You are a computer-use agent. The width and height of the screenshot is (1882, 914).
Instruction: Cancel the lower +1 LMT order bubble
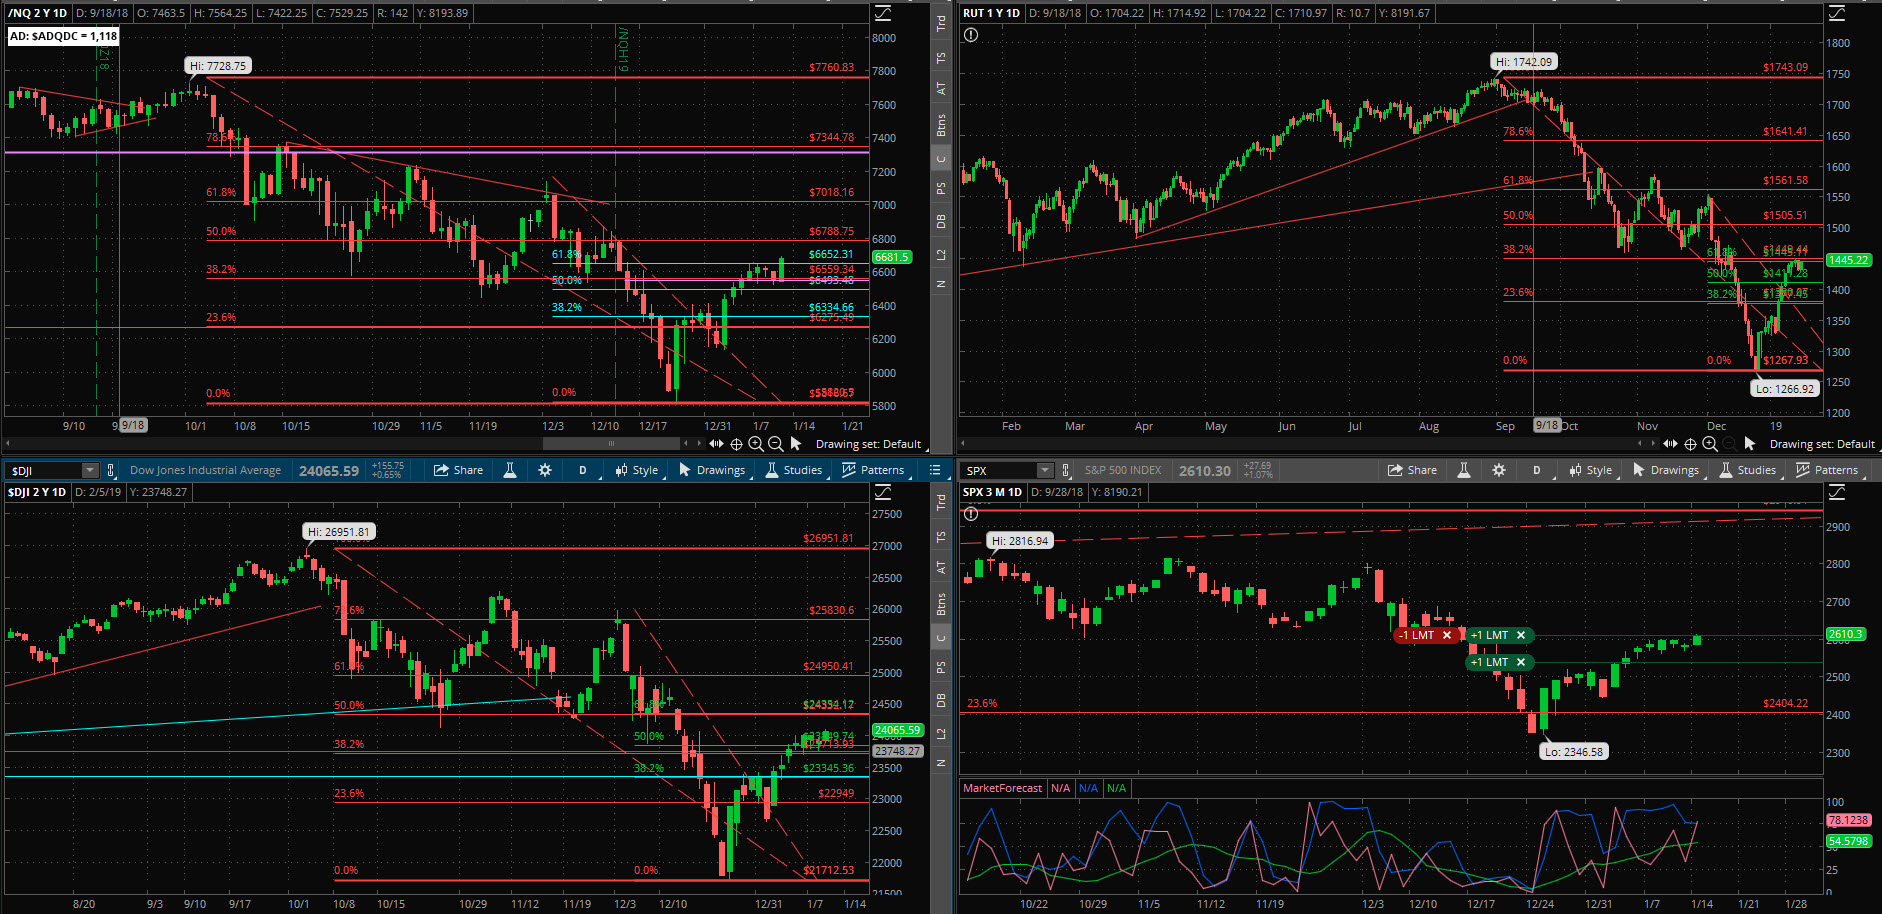point(1521,662)
